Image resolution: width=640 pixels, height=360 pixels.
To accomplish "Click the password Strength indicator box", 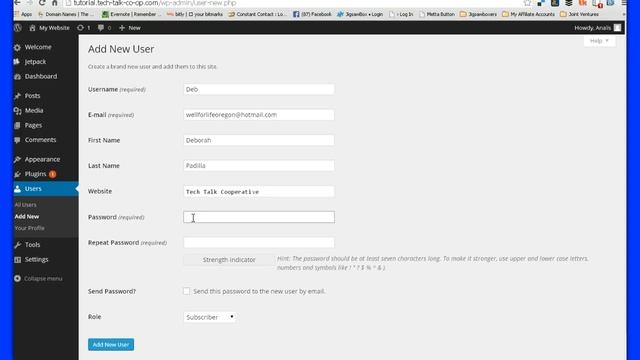I will click(229, 260).
